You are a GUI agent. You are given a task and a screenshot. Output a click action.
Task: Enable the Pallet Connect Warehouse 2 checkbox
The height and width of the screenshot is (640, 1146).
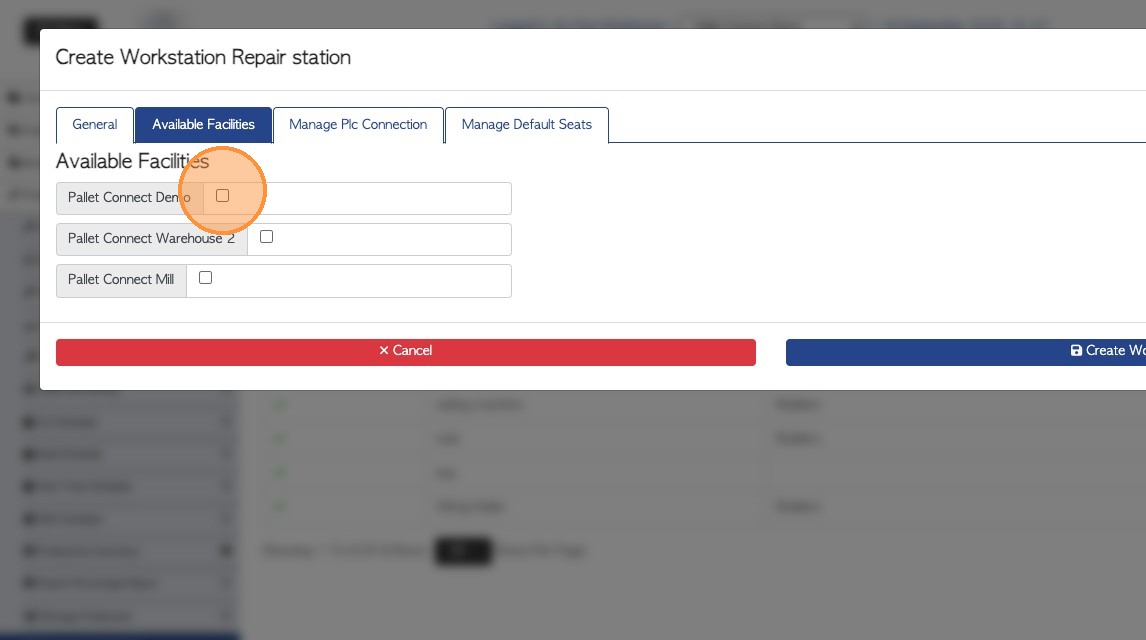[x=266, y=237]
